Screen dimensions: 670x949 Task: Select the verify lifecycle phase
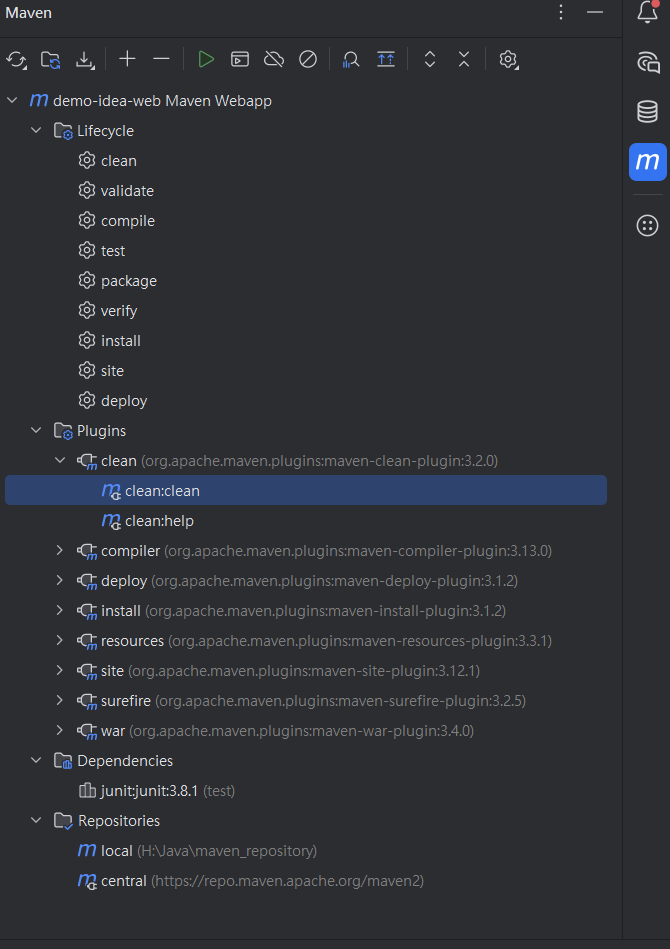108,310
